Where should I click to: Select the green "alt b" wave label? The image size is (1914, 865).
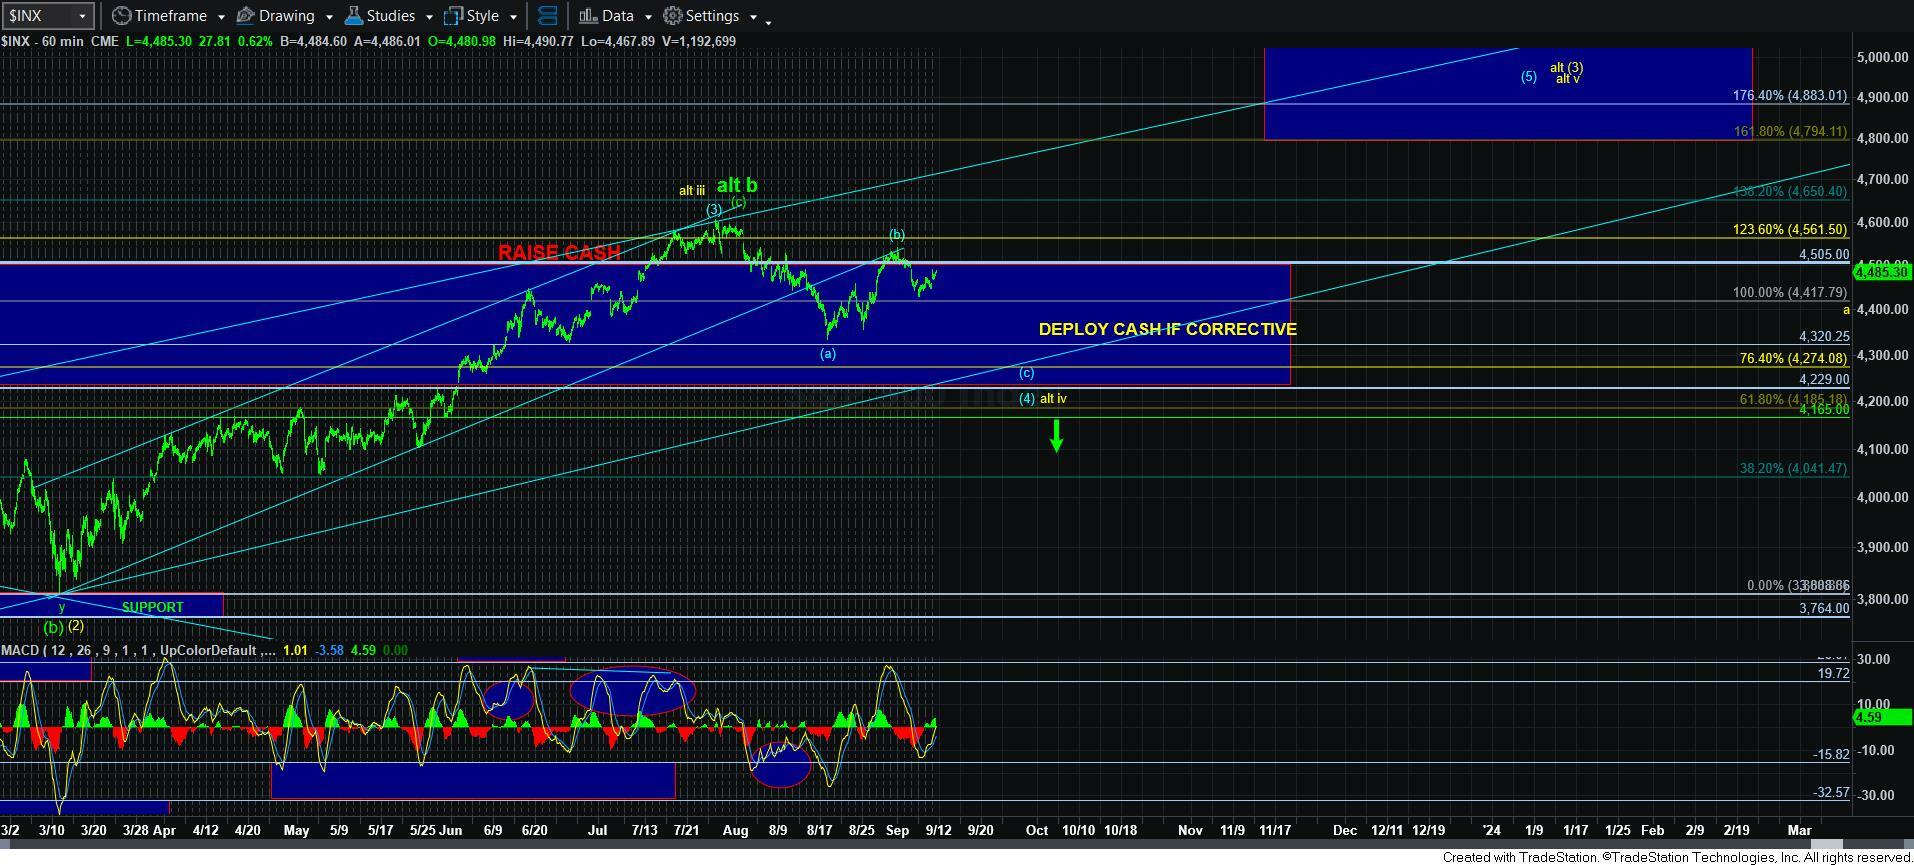click(737, 185)
